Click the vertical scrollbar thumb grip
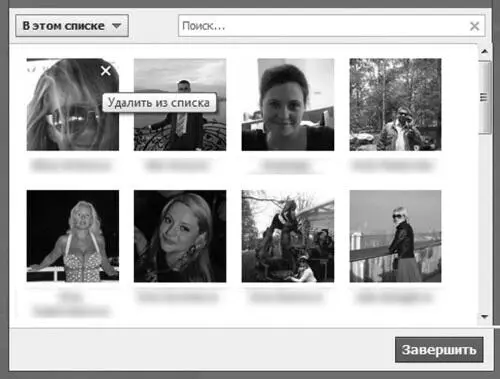 (x=484, y=97)
